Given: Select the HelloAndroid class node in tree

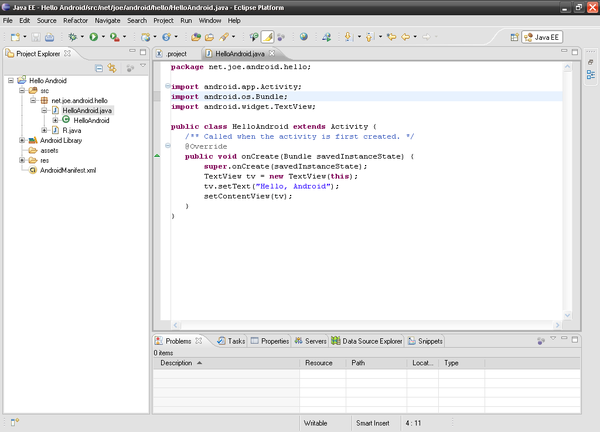Looking at the screenshot, I should tap(90, 120).
